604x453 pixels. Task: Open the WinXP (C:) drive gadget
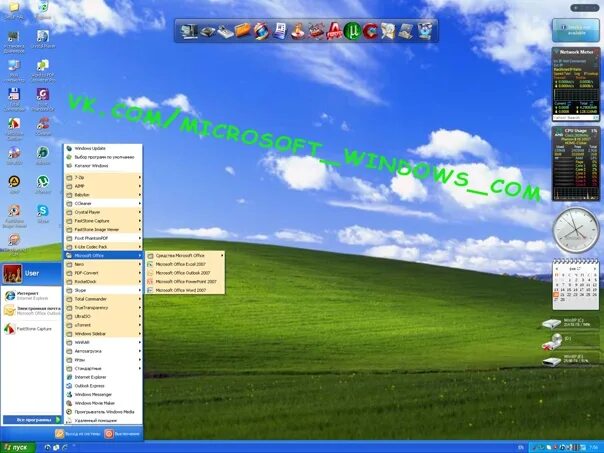(570, 323)
